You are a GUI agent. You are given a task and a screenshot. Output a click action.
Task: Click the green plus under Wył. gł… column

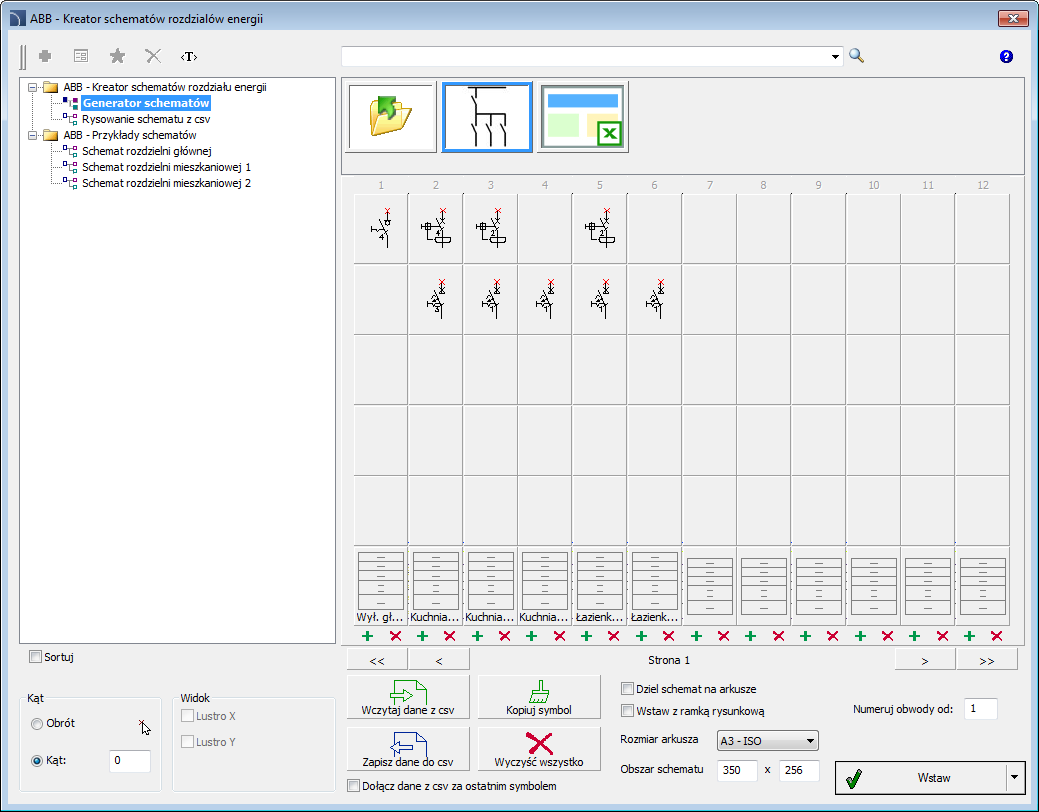click(368, 636)
